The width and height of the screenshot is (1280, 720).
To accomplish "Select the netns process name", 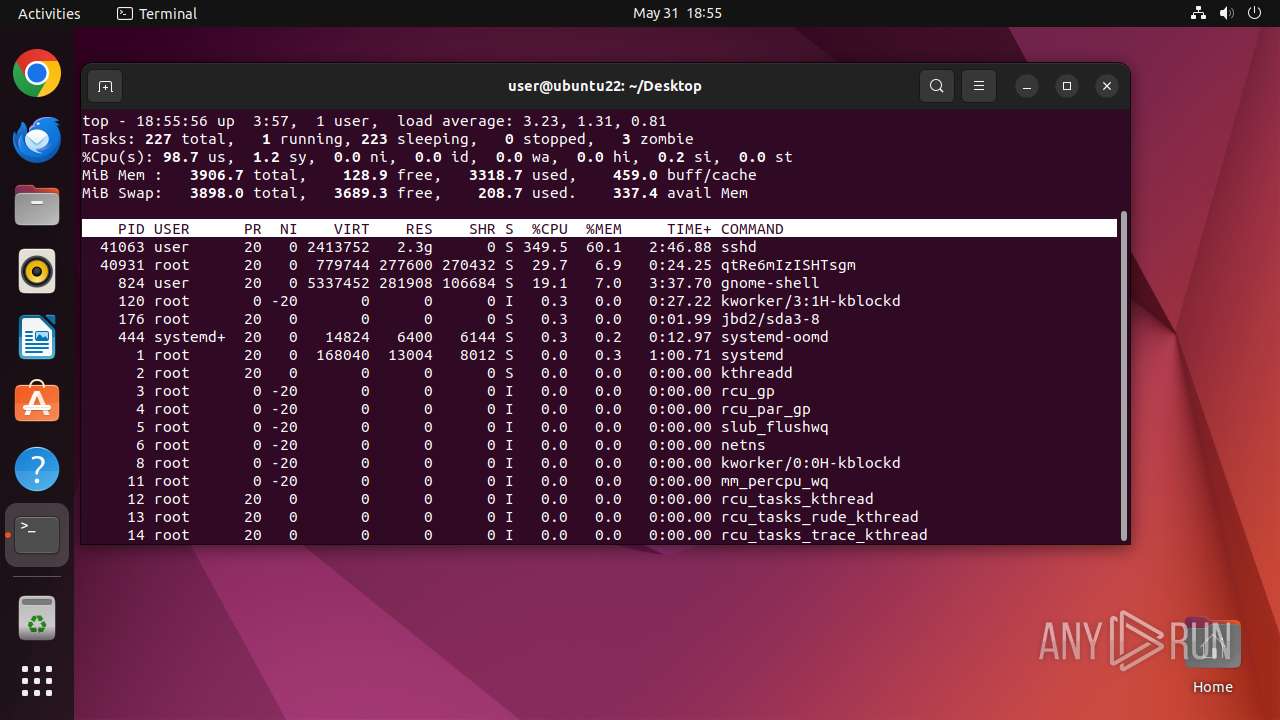I will click(743, 445).
